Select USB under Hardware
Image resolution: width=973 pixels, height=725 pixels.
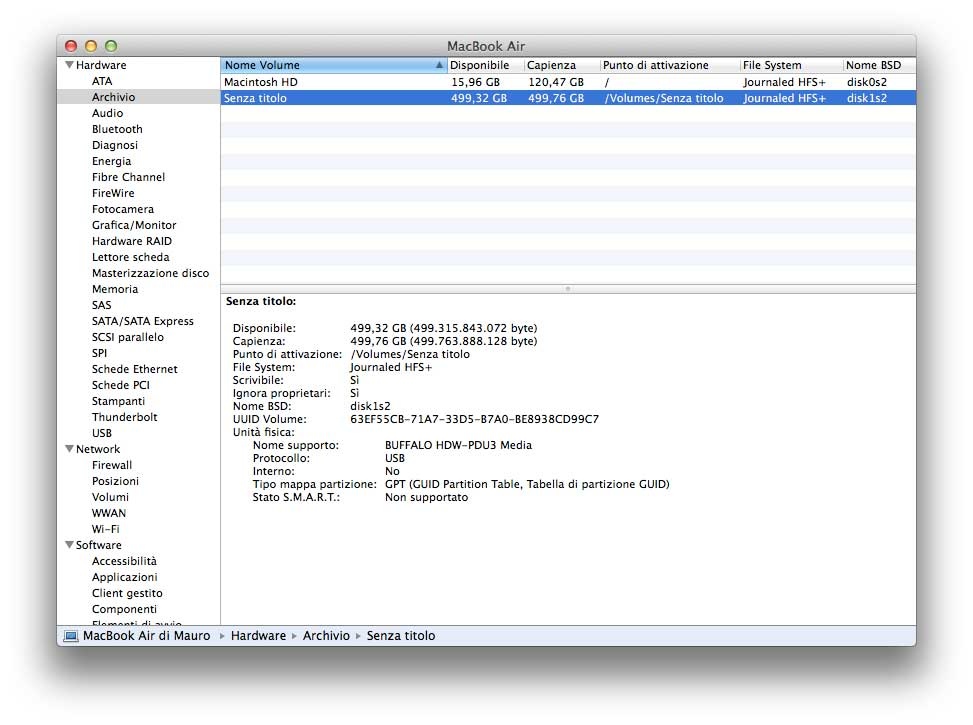(x=102, y=433)
